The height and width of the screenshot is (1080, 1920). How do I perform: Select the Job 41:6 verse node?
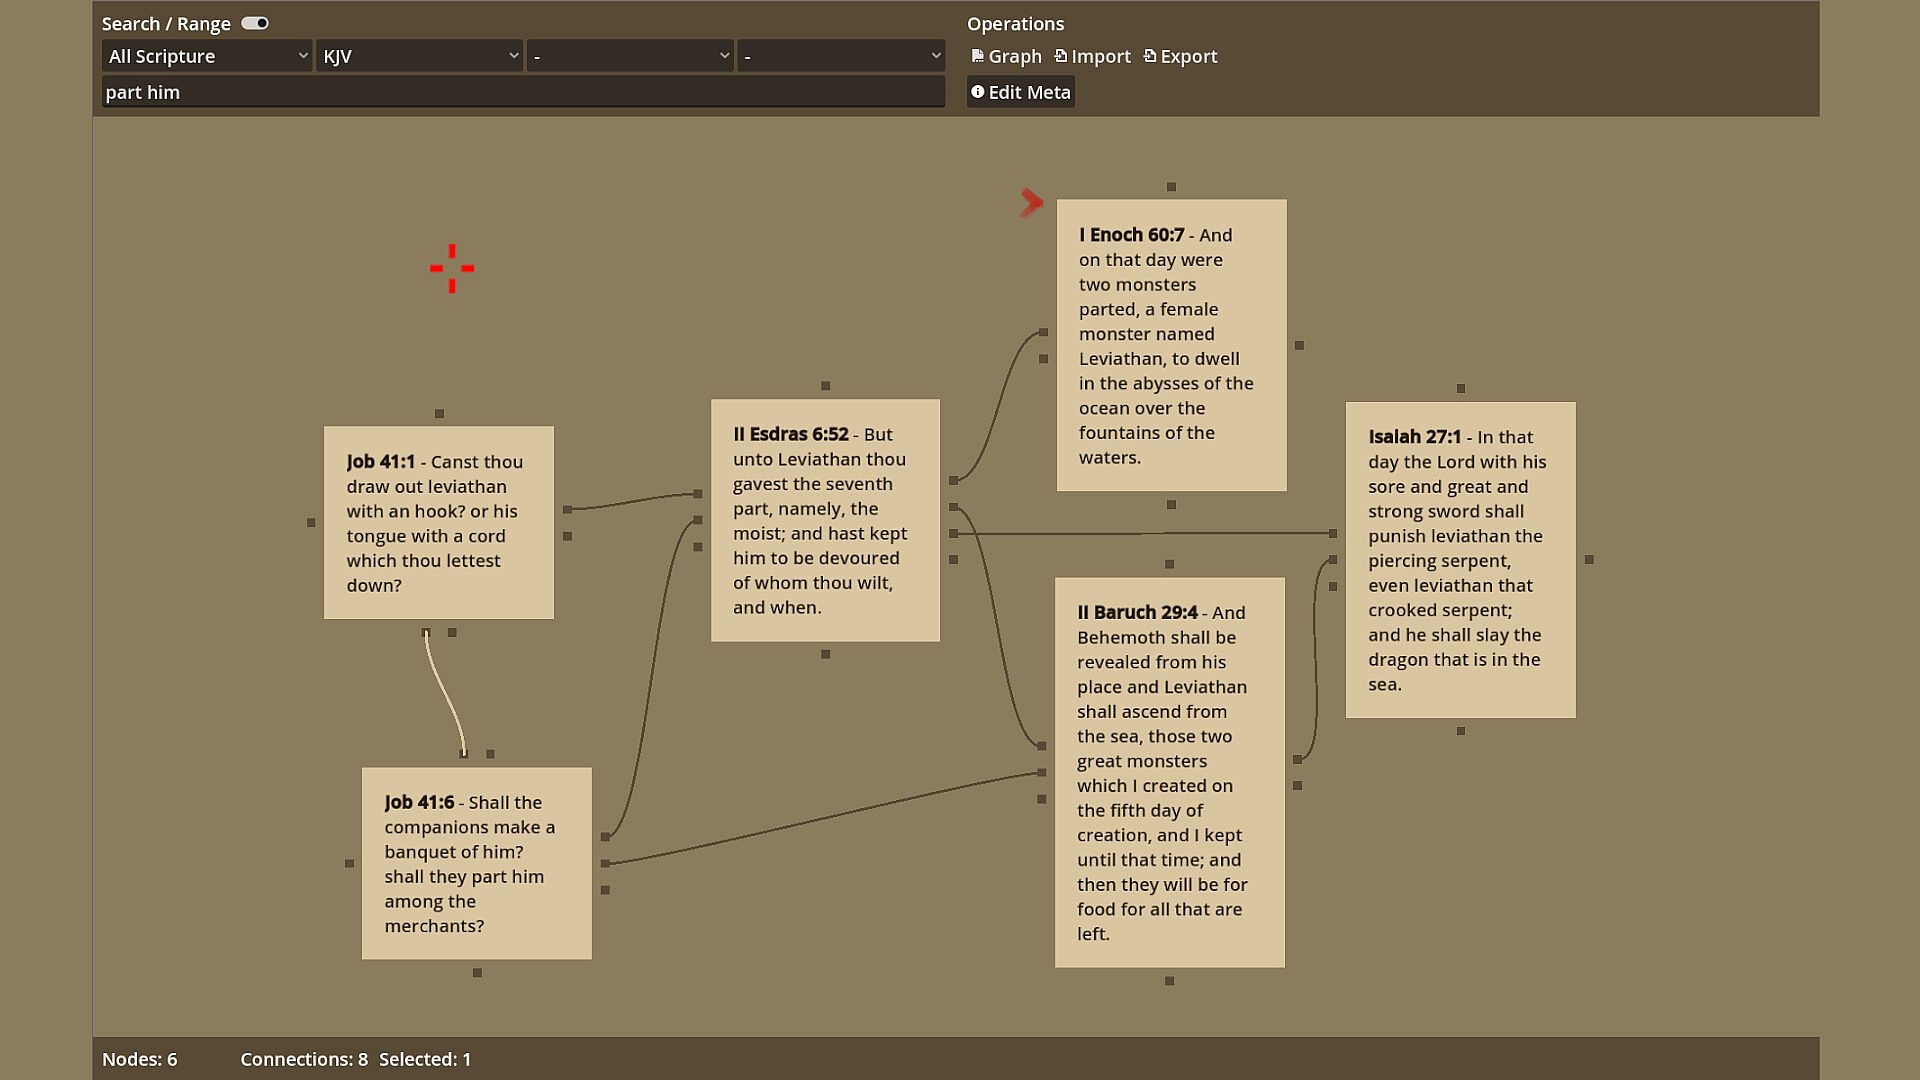[476, 864]
